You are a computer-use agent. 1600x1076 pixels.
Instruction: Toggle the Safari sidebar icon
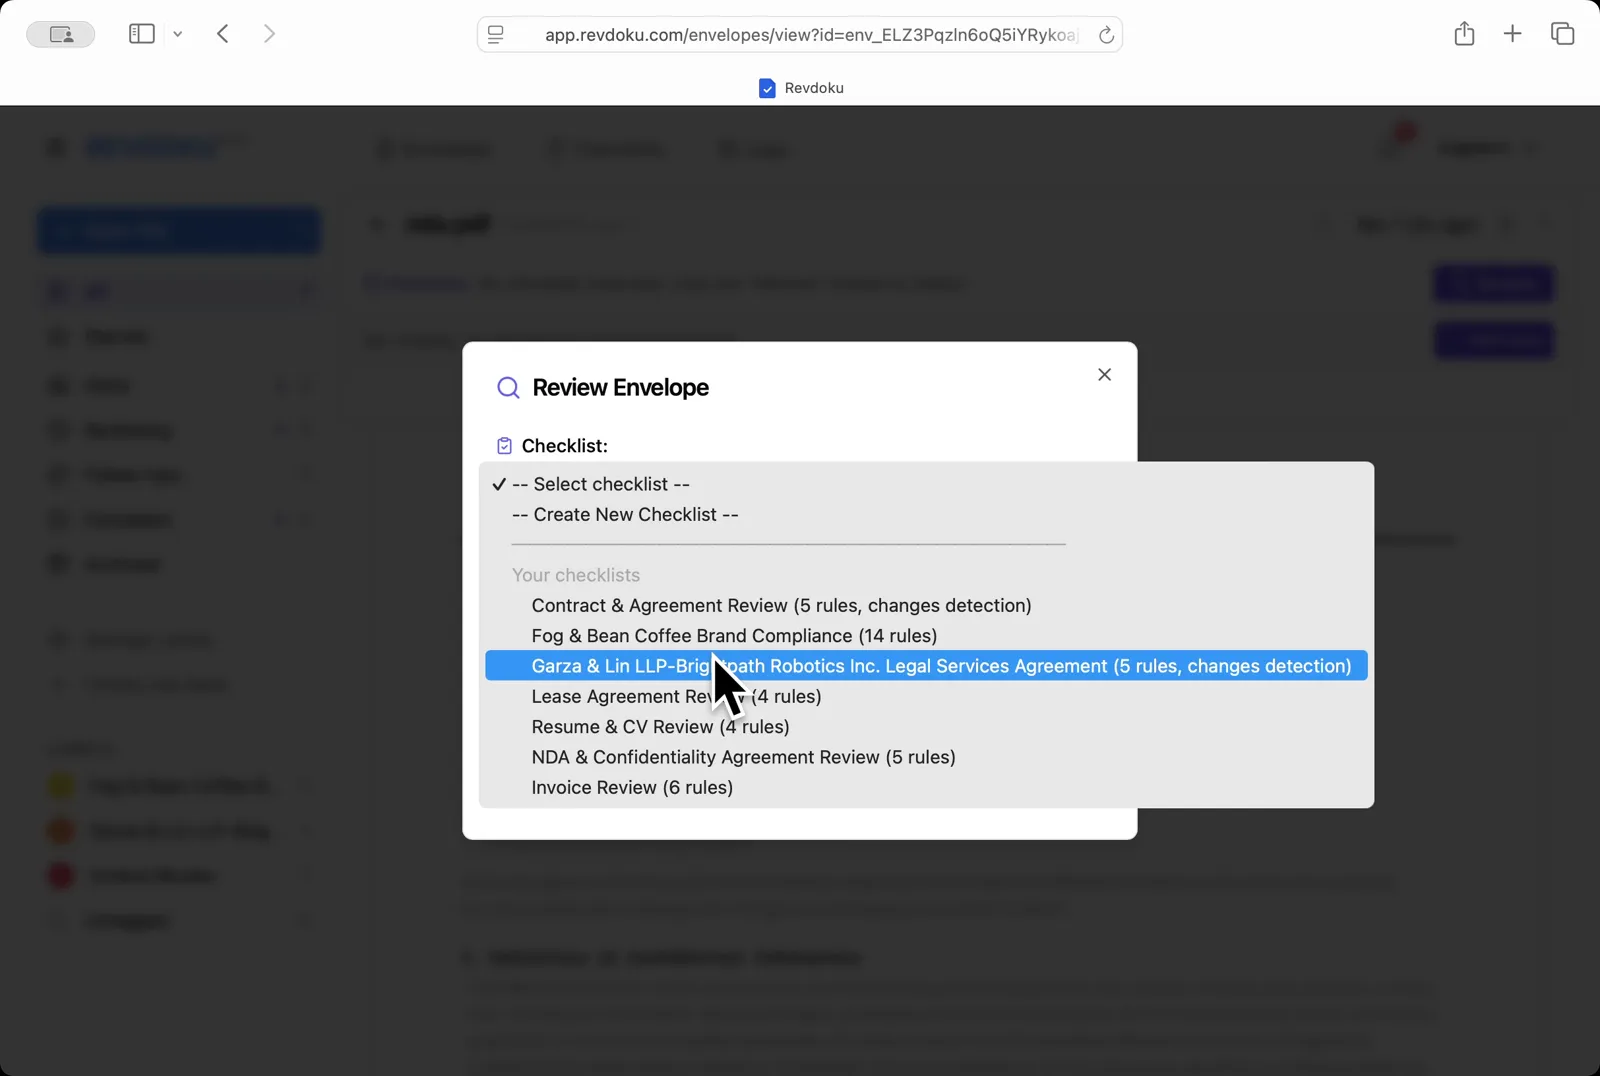[x=140, y=33]
